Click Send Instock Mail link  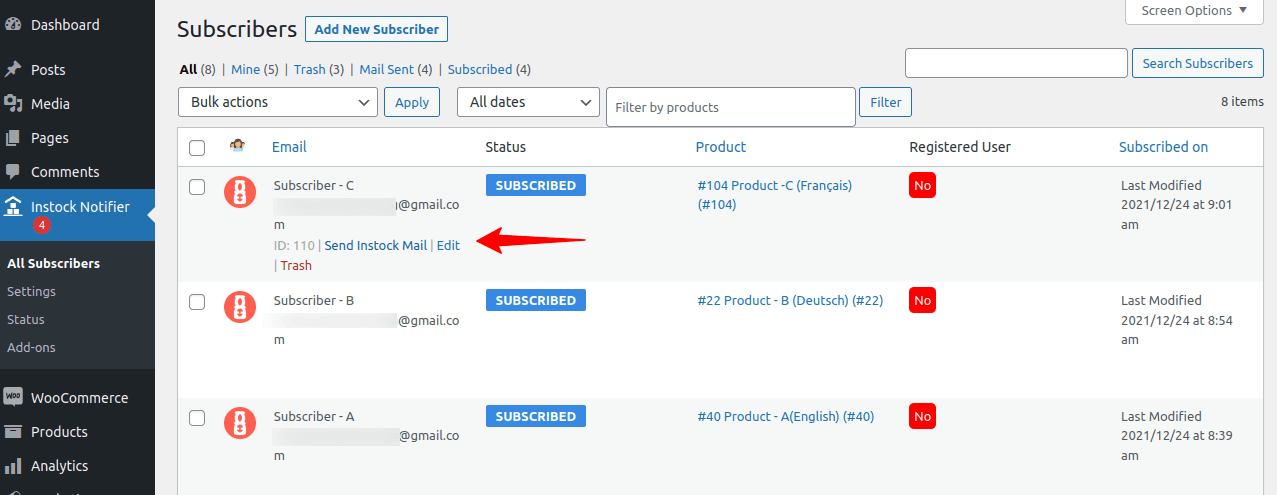[376, 246]
